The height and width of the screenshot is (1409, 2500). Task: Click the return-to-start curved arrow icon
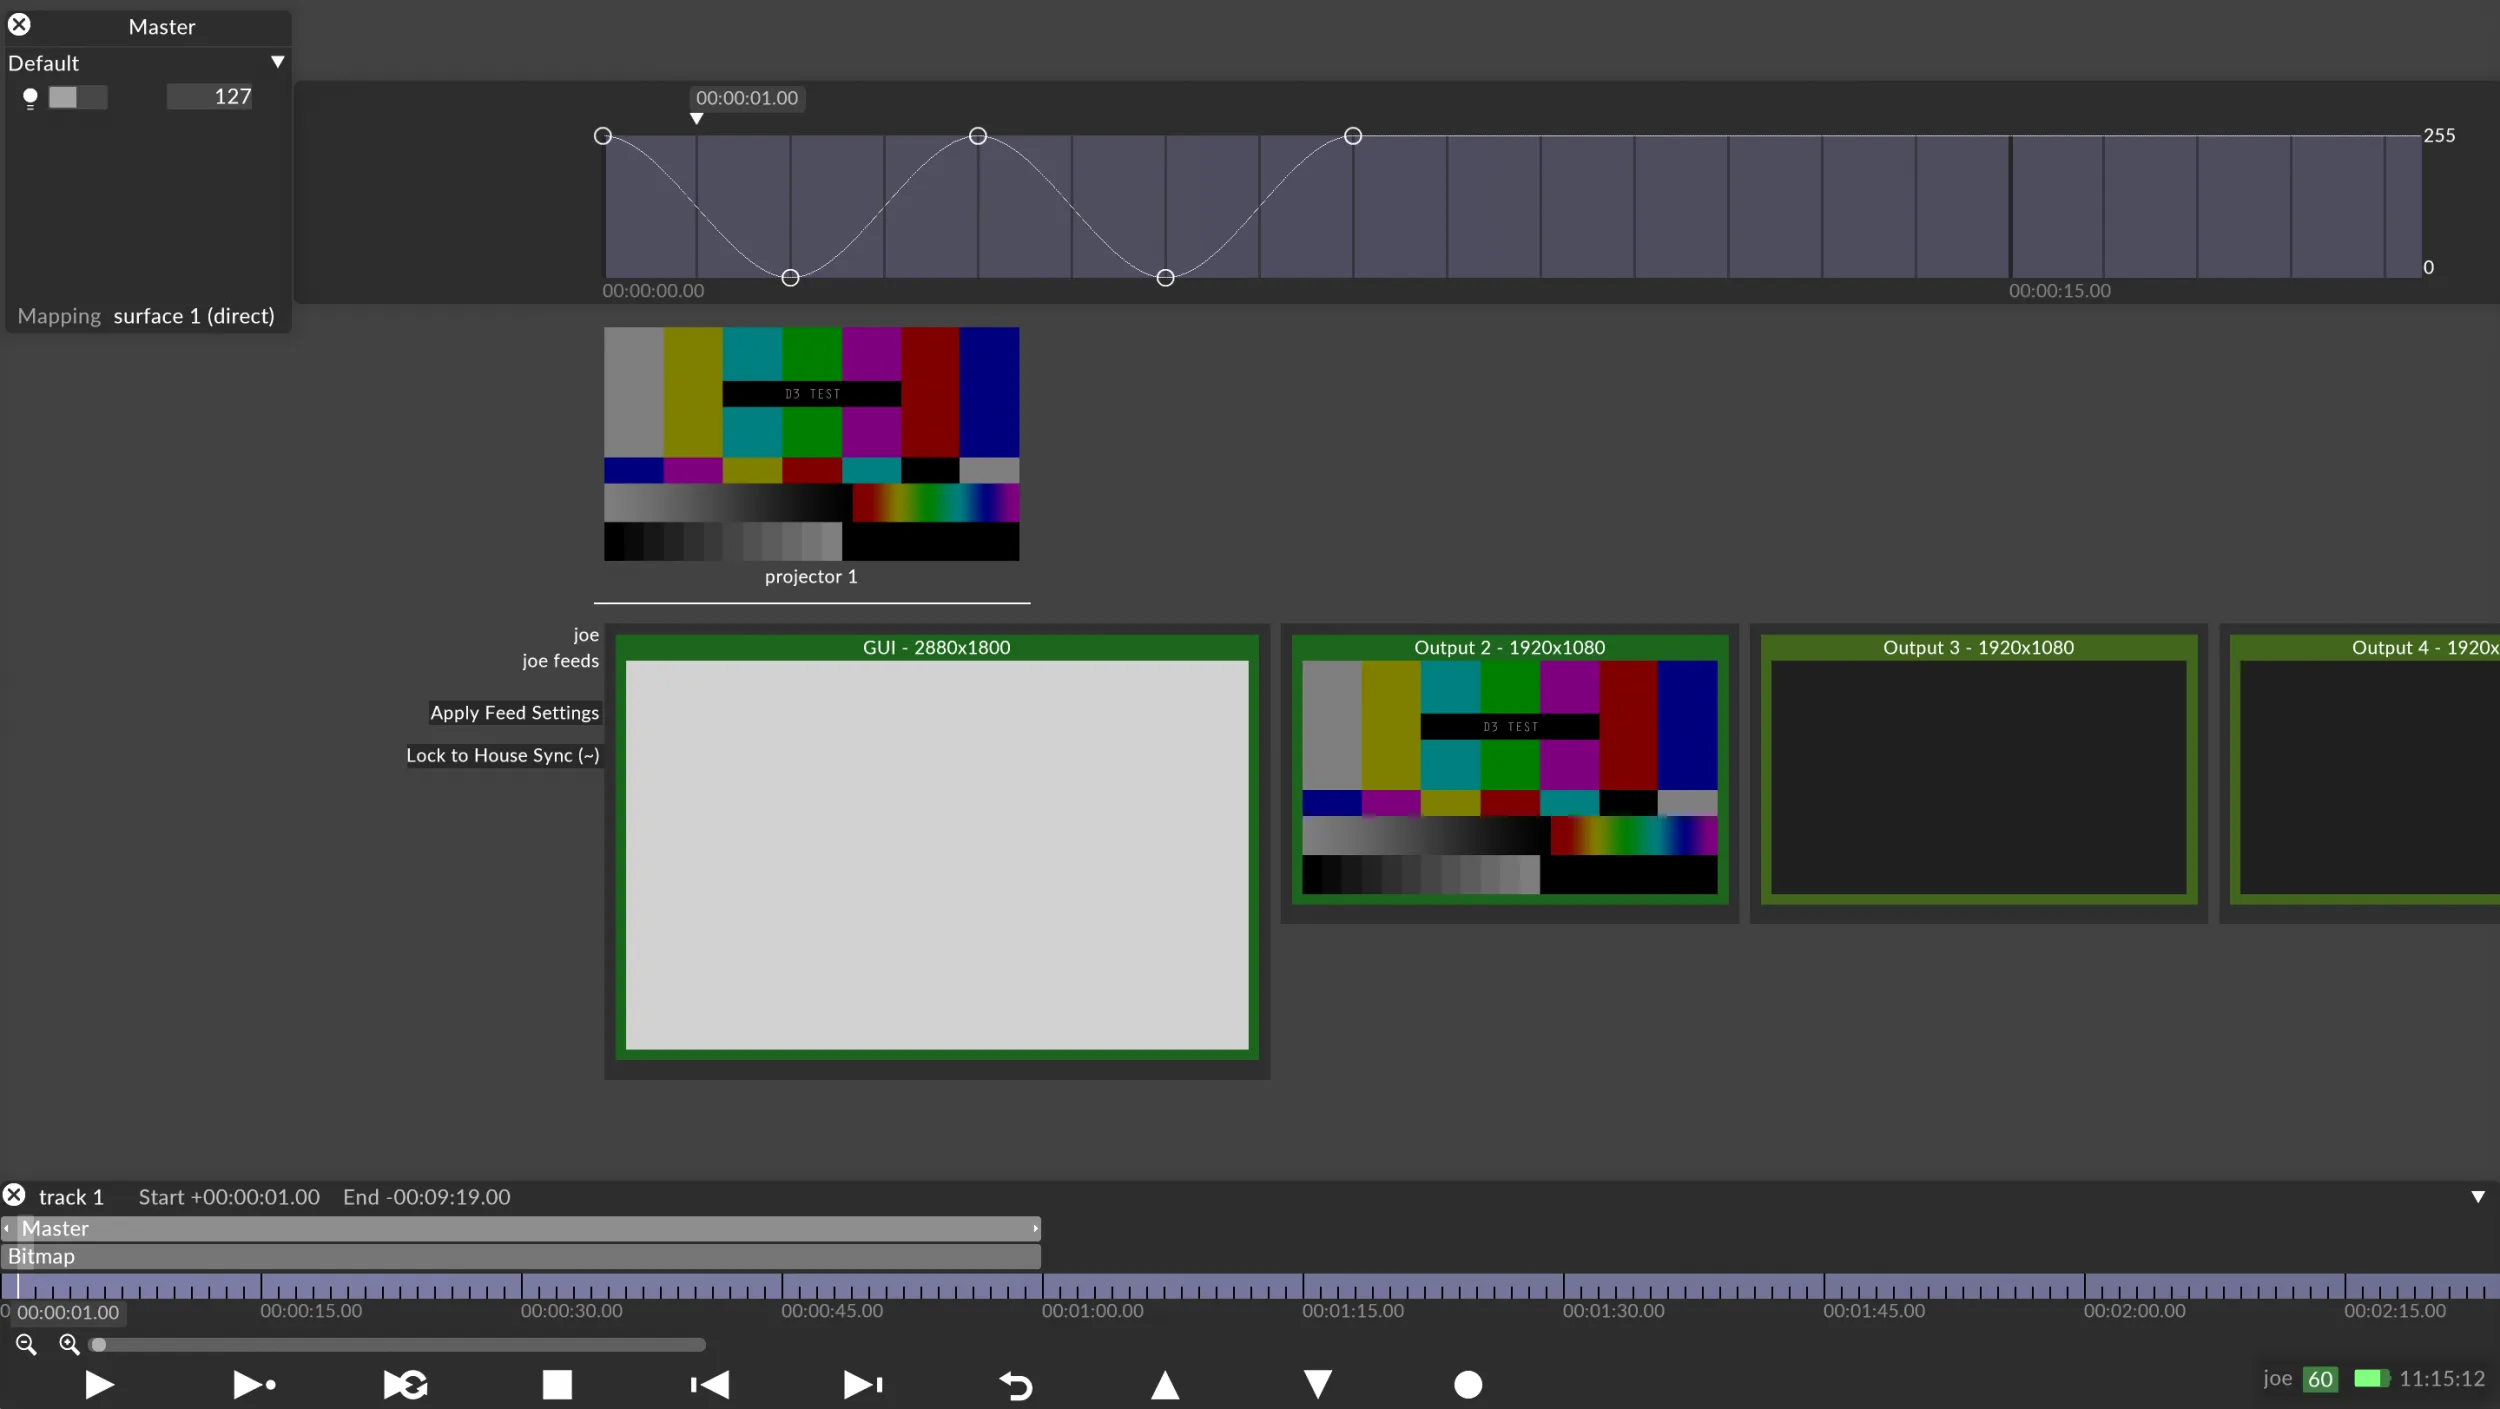coord(1016,1385)
